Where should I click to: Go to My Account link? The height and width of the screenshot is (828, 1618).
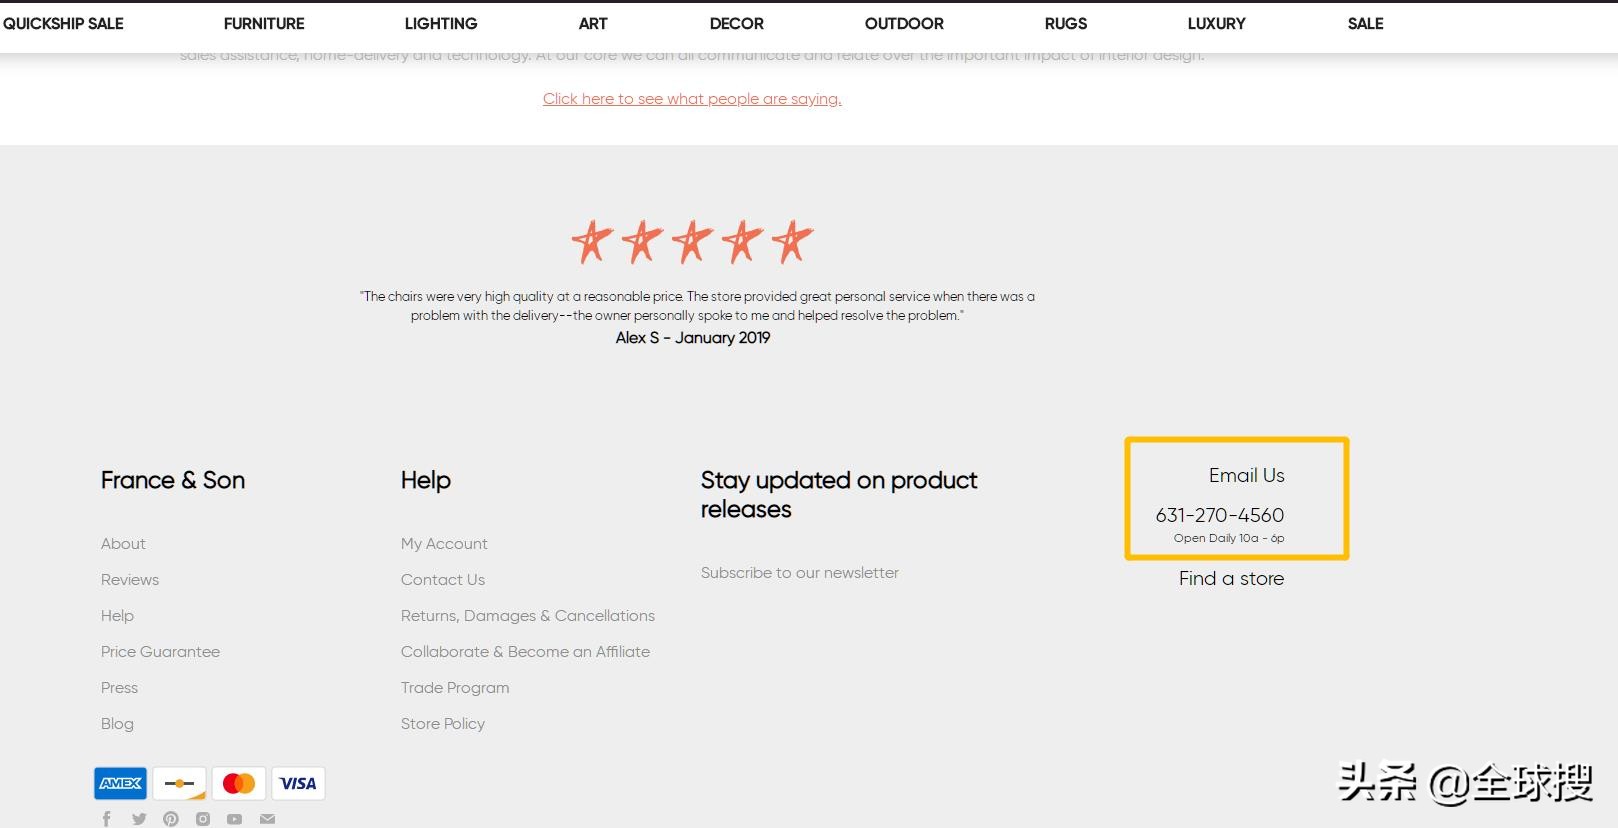point(444,543)
